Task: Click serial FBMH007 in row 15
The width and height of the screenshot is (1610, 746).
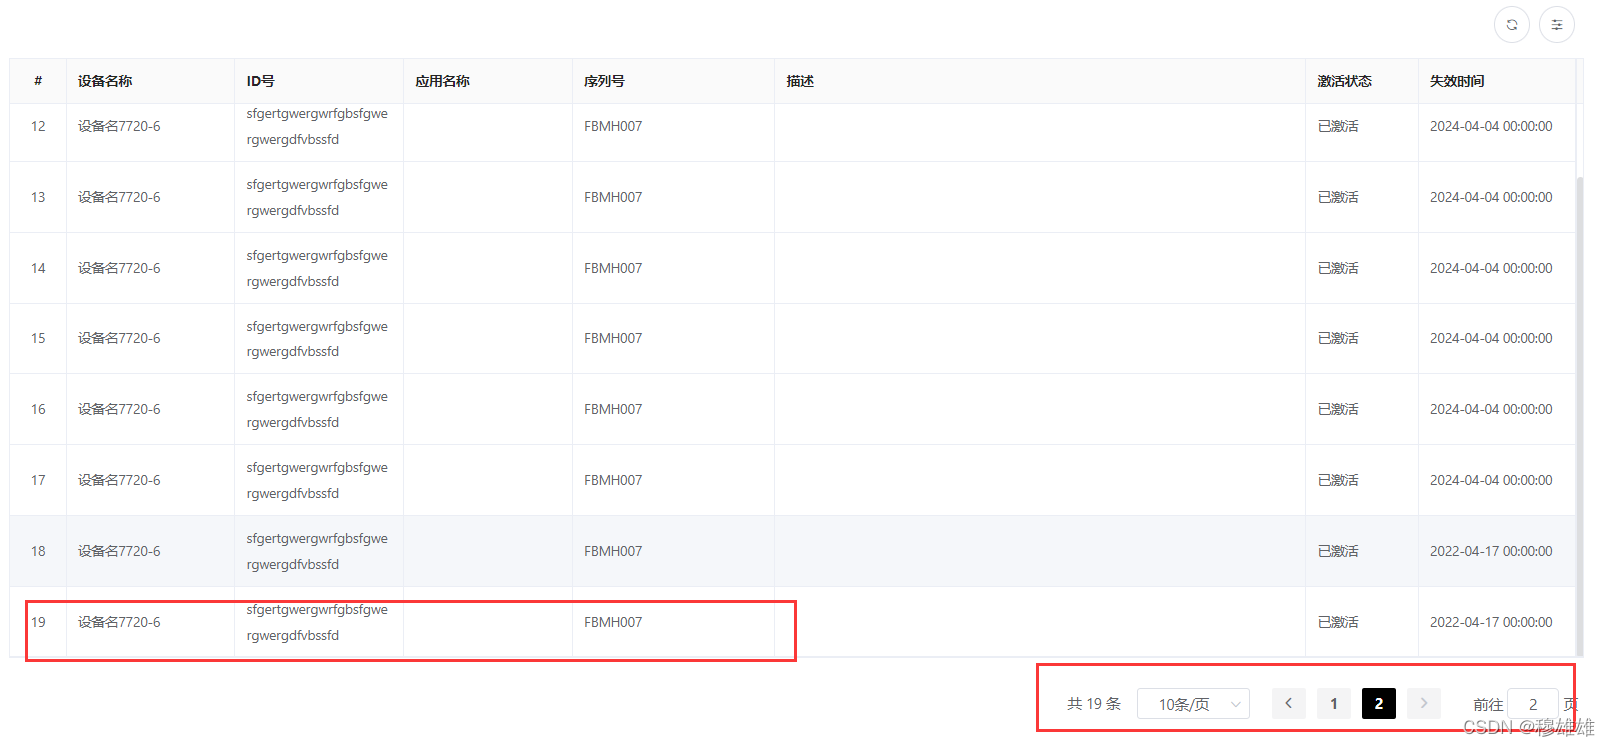Action: tap(613, 338)
